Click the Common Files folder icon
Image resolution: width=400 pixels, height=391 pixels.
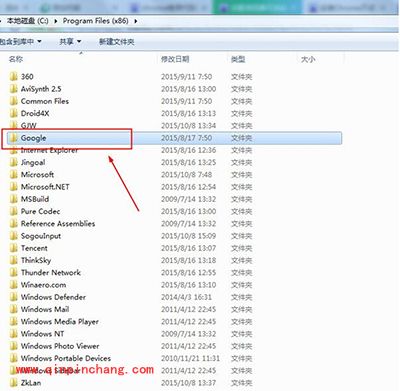pos(14,101)
